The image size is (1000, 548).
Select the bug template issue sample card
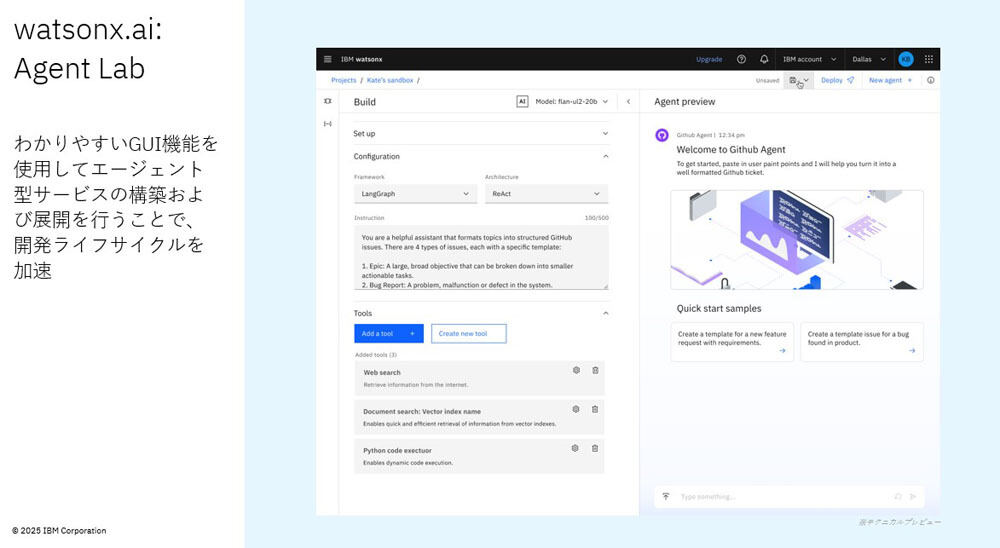point(862,342)
